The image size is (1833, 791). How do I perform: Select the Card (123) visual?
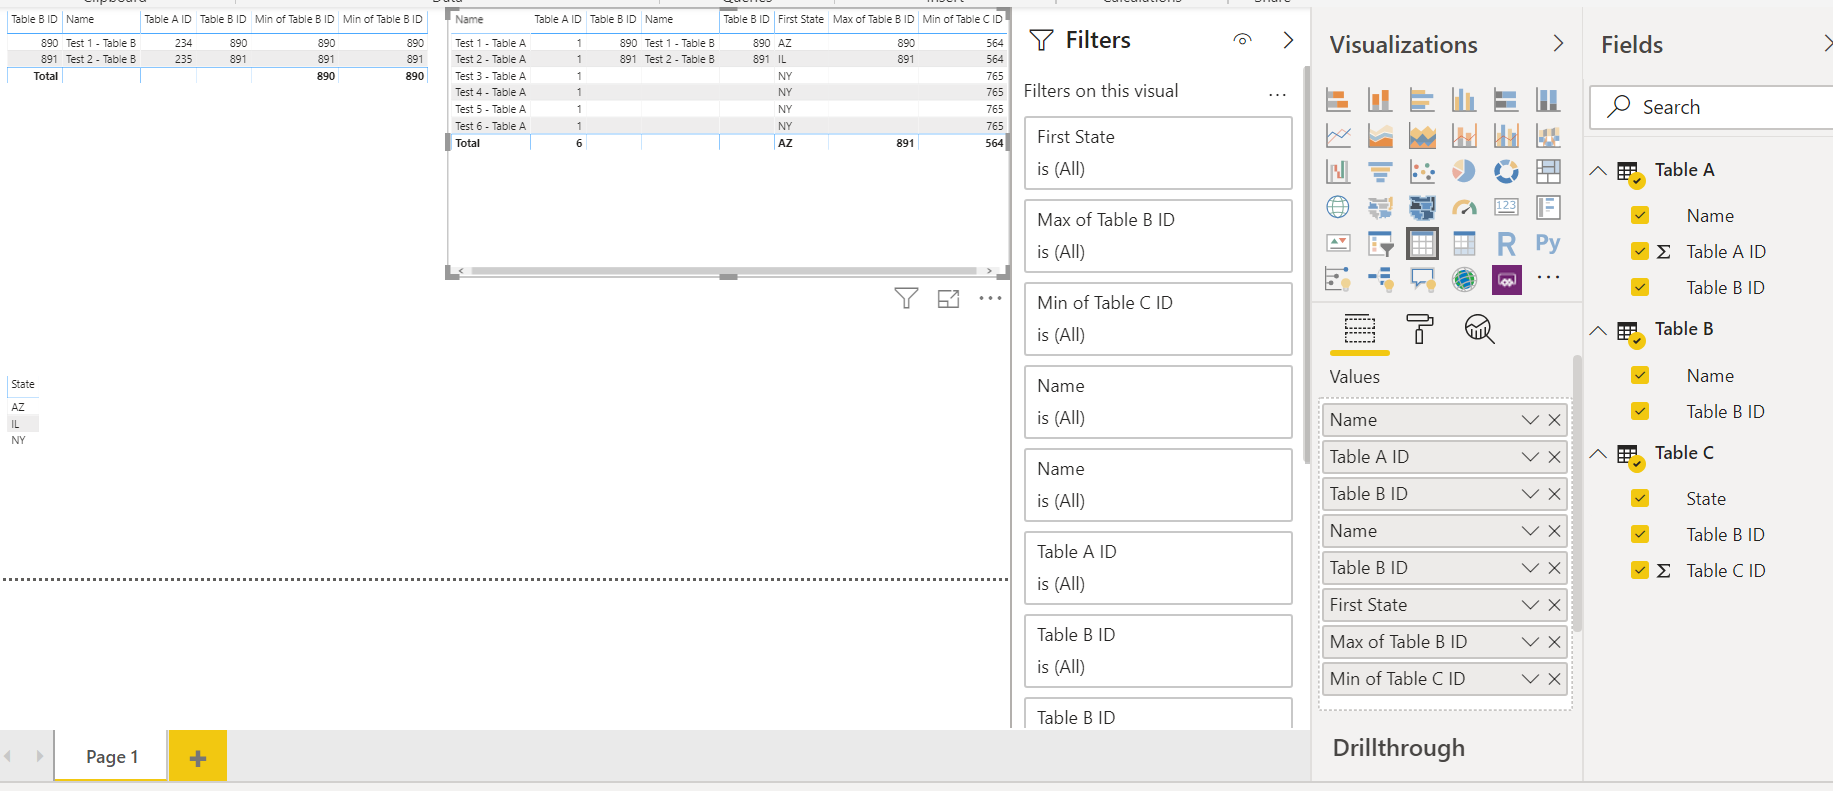pyautogui.click(x=1506, y=207)
